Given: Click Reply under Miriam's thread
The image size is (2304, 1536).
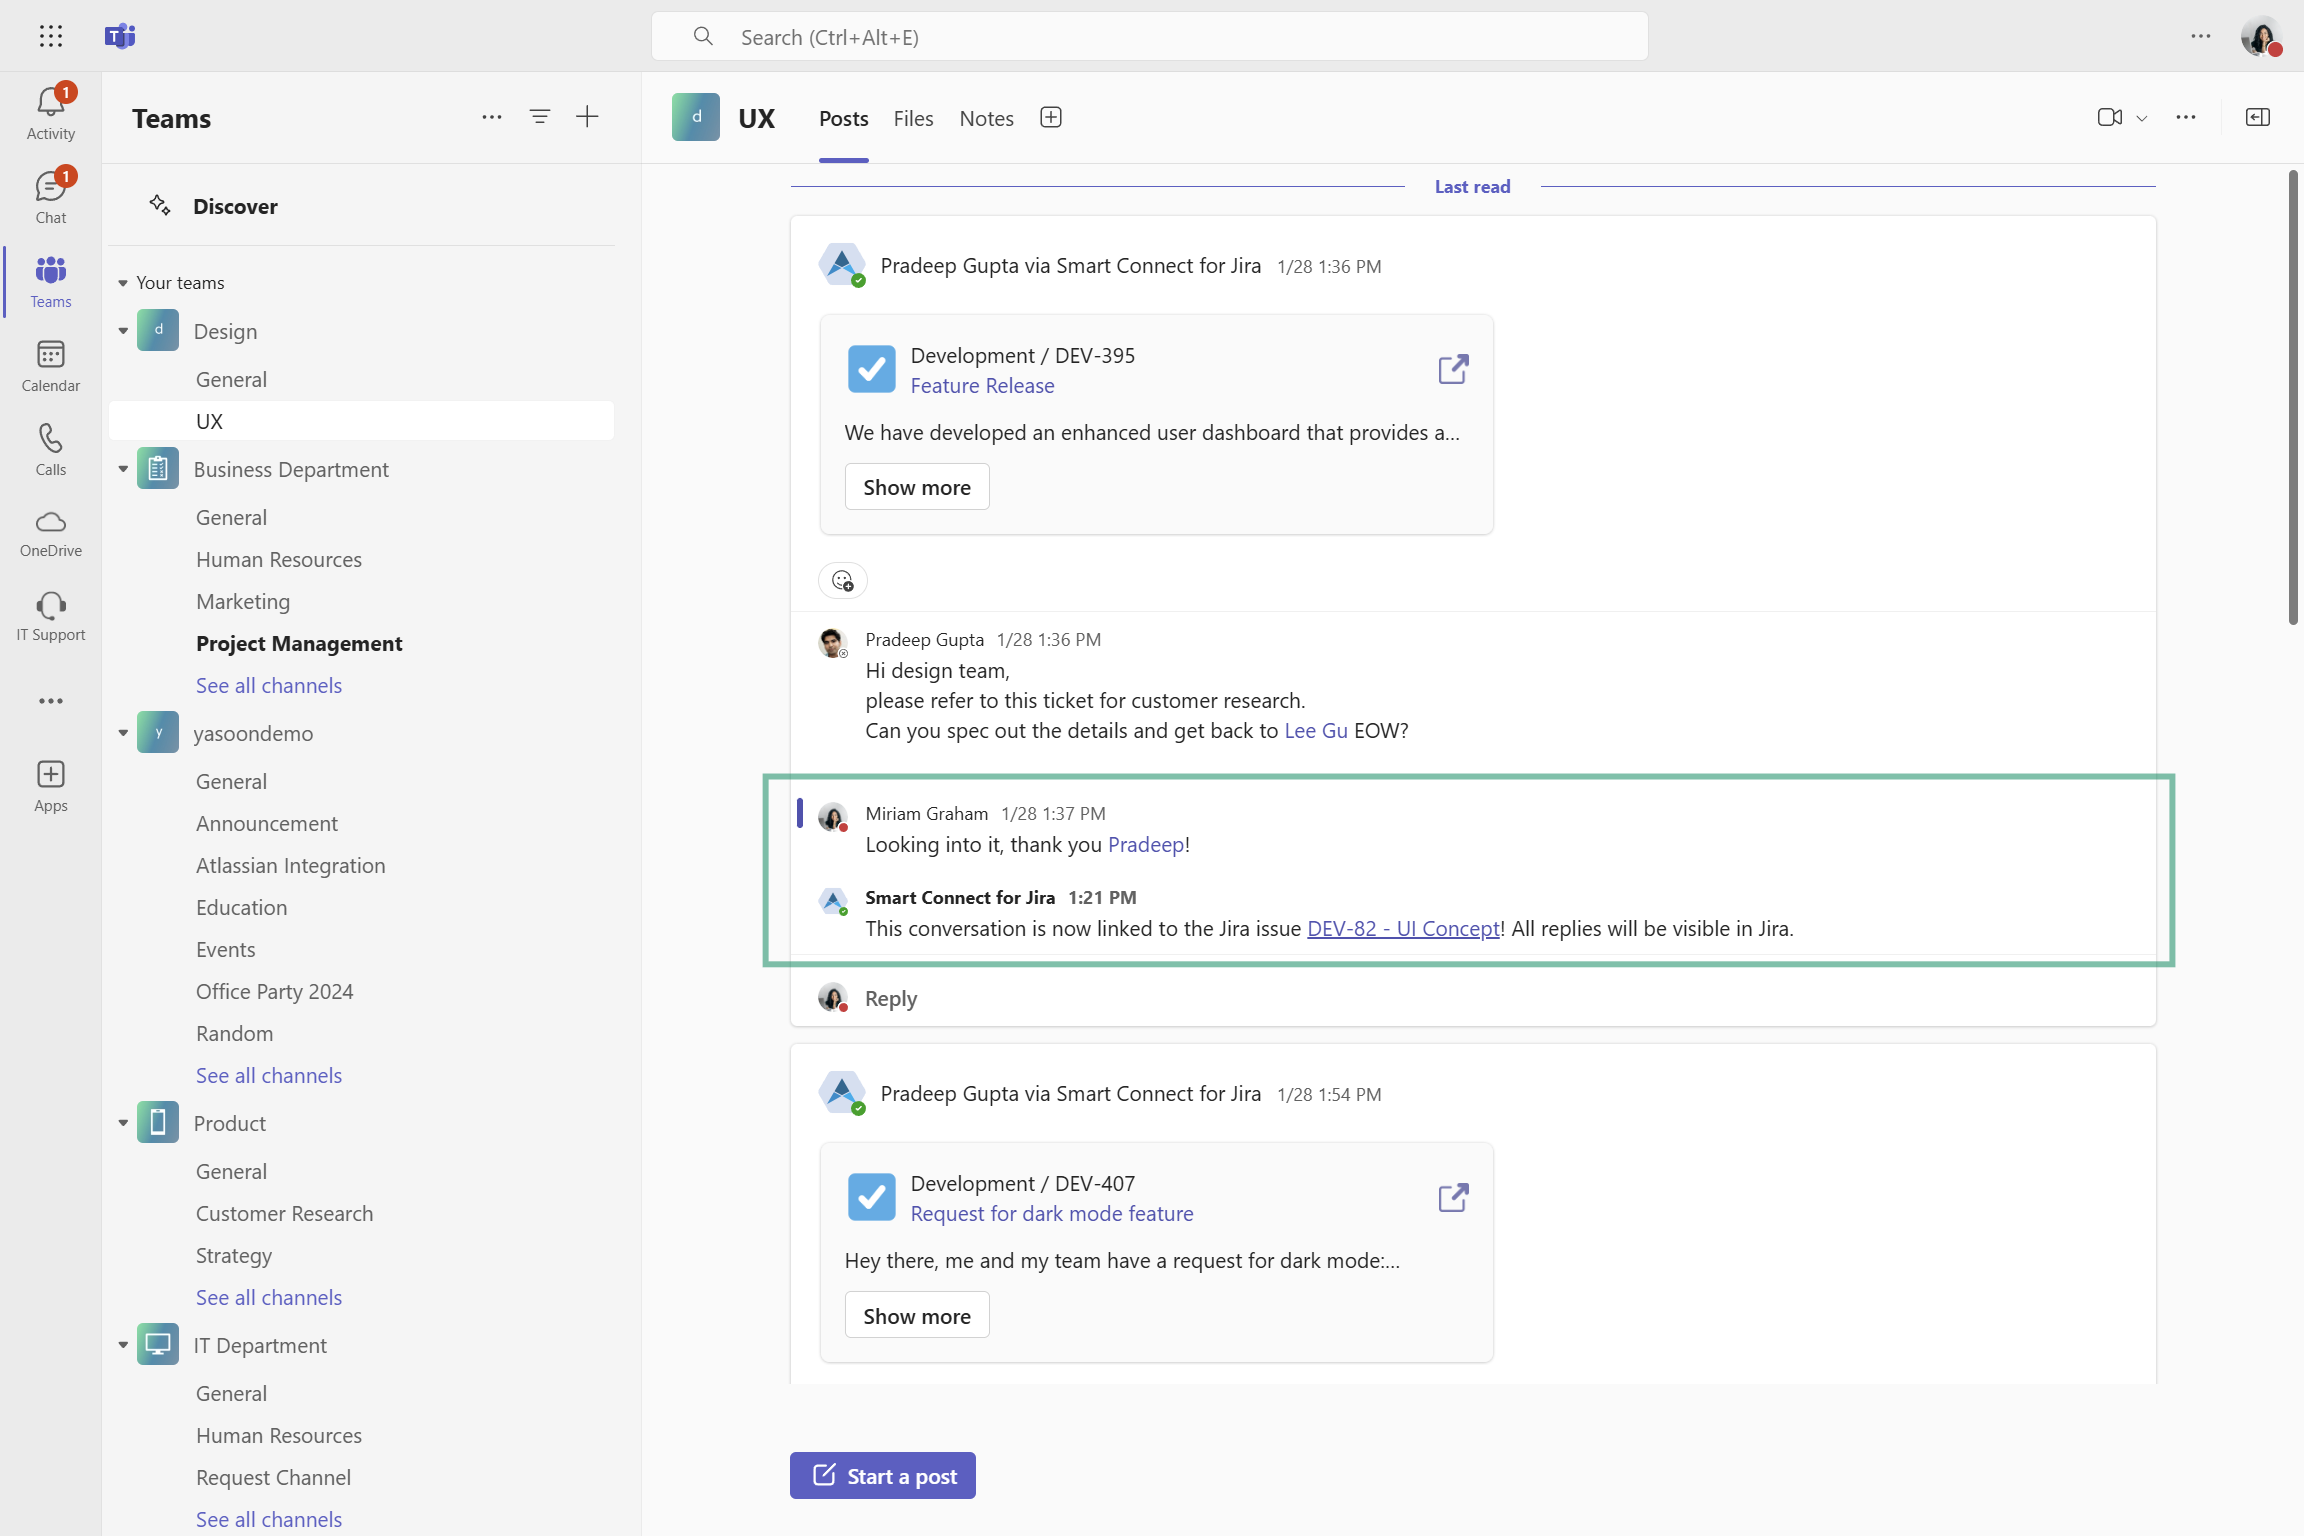Looking at the screenshot, I should [890, 998].
